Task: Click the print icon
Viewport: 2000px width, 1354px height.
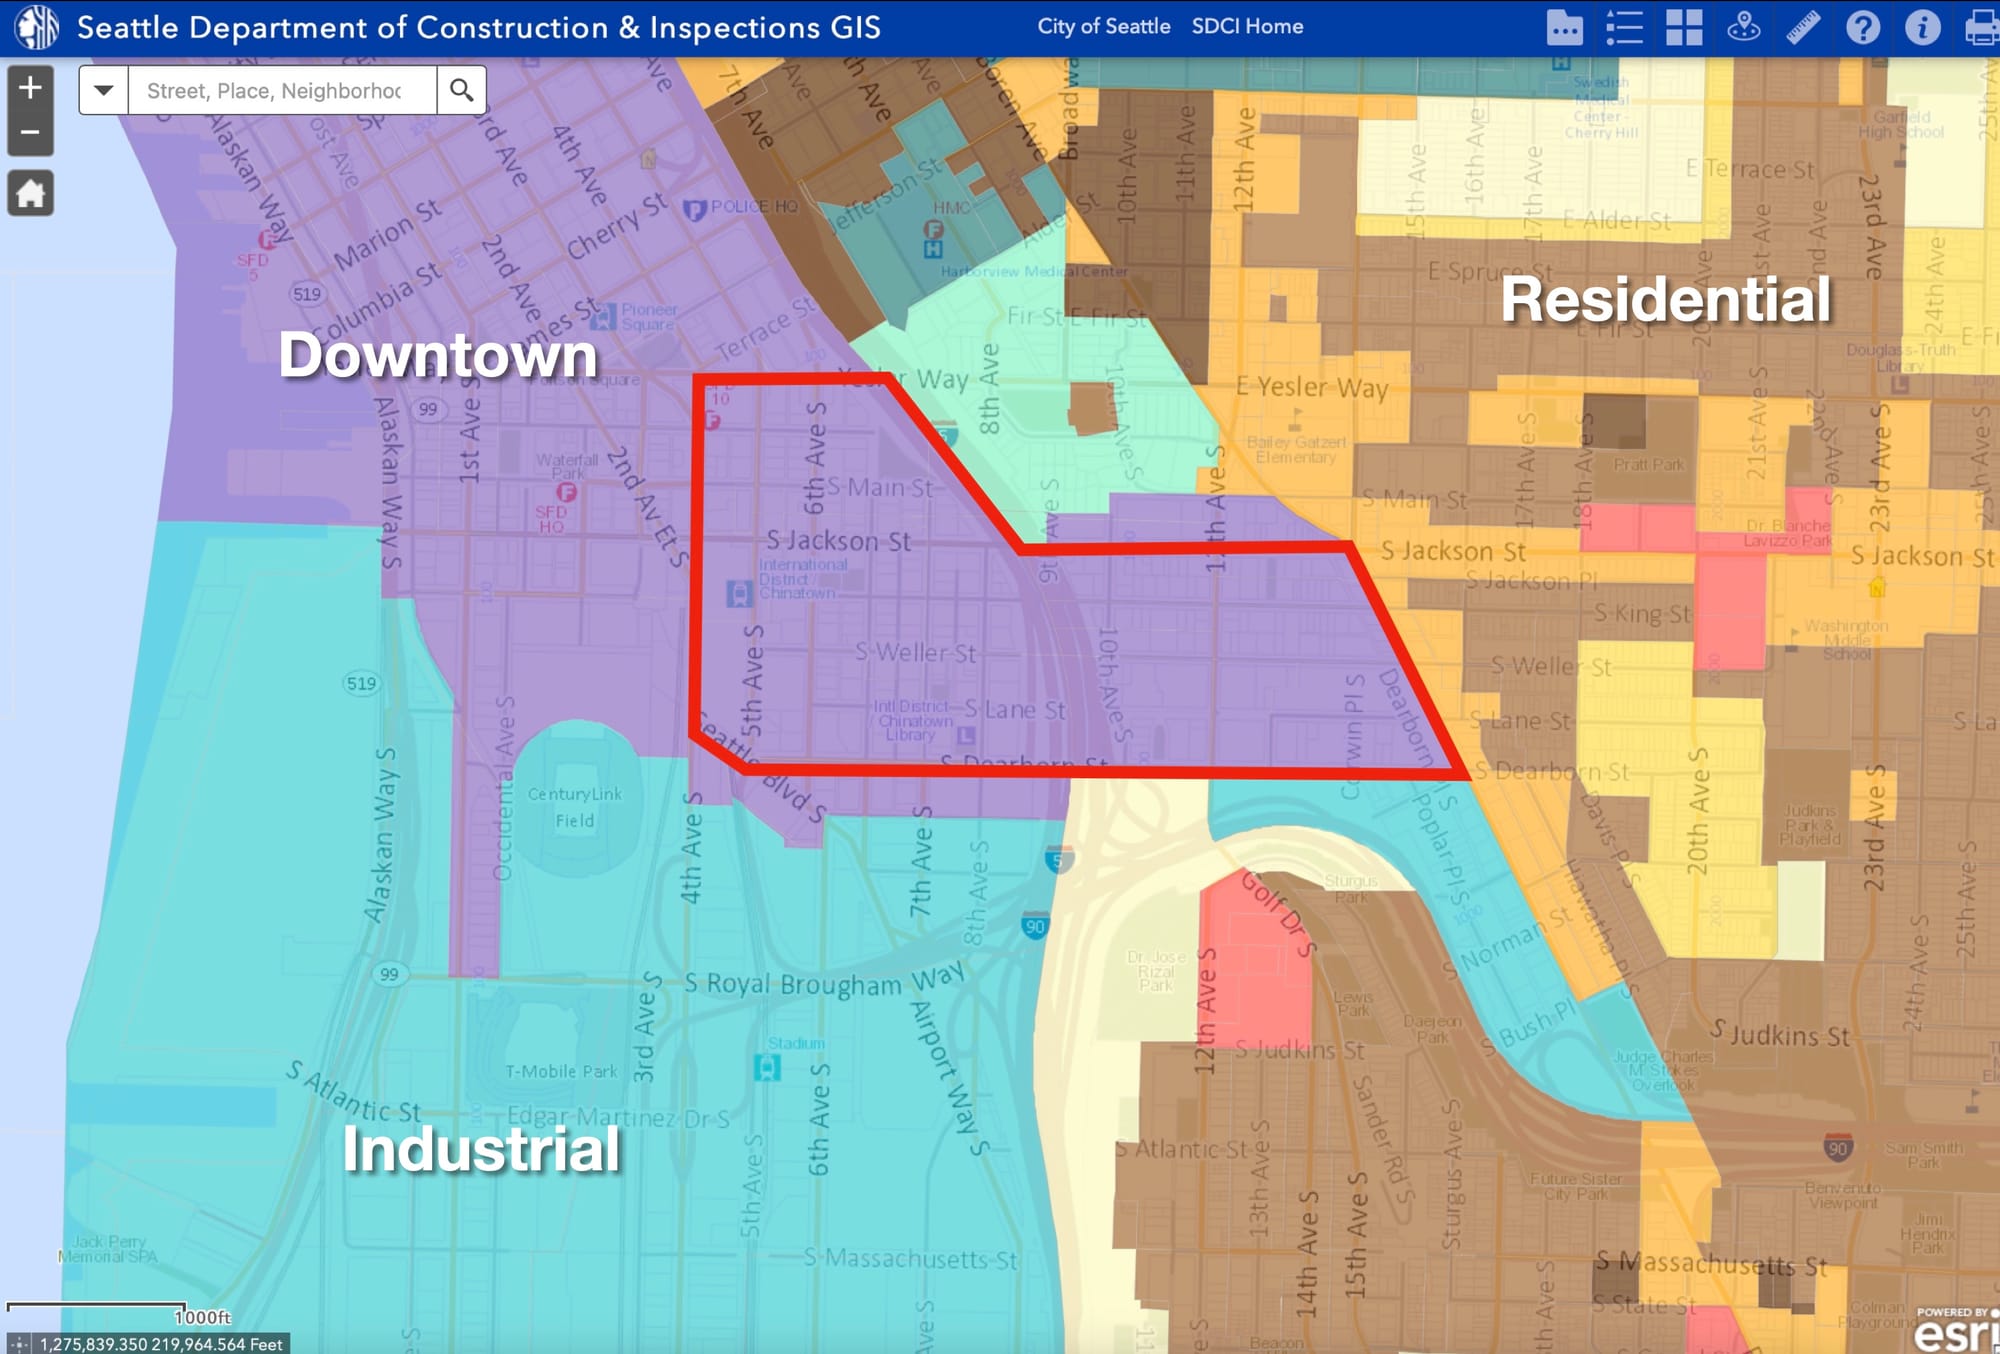Action: pos(1981,27)
